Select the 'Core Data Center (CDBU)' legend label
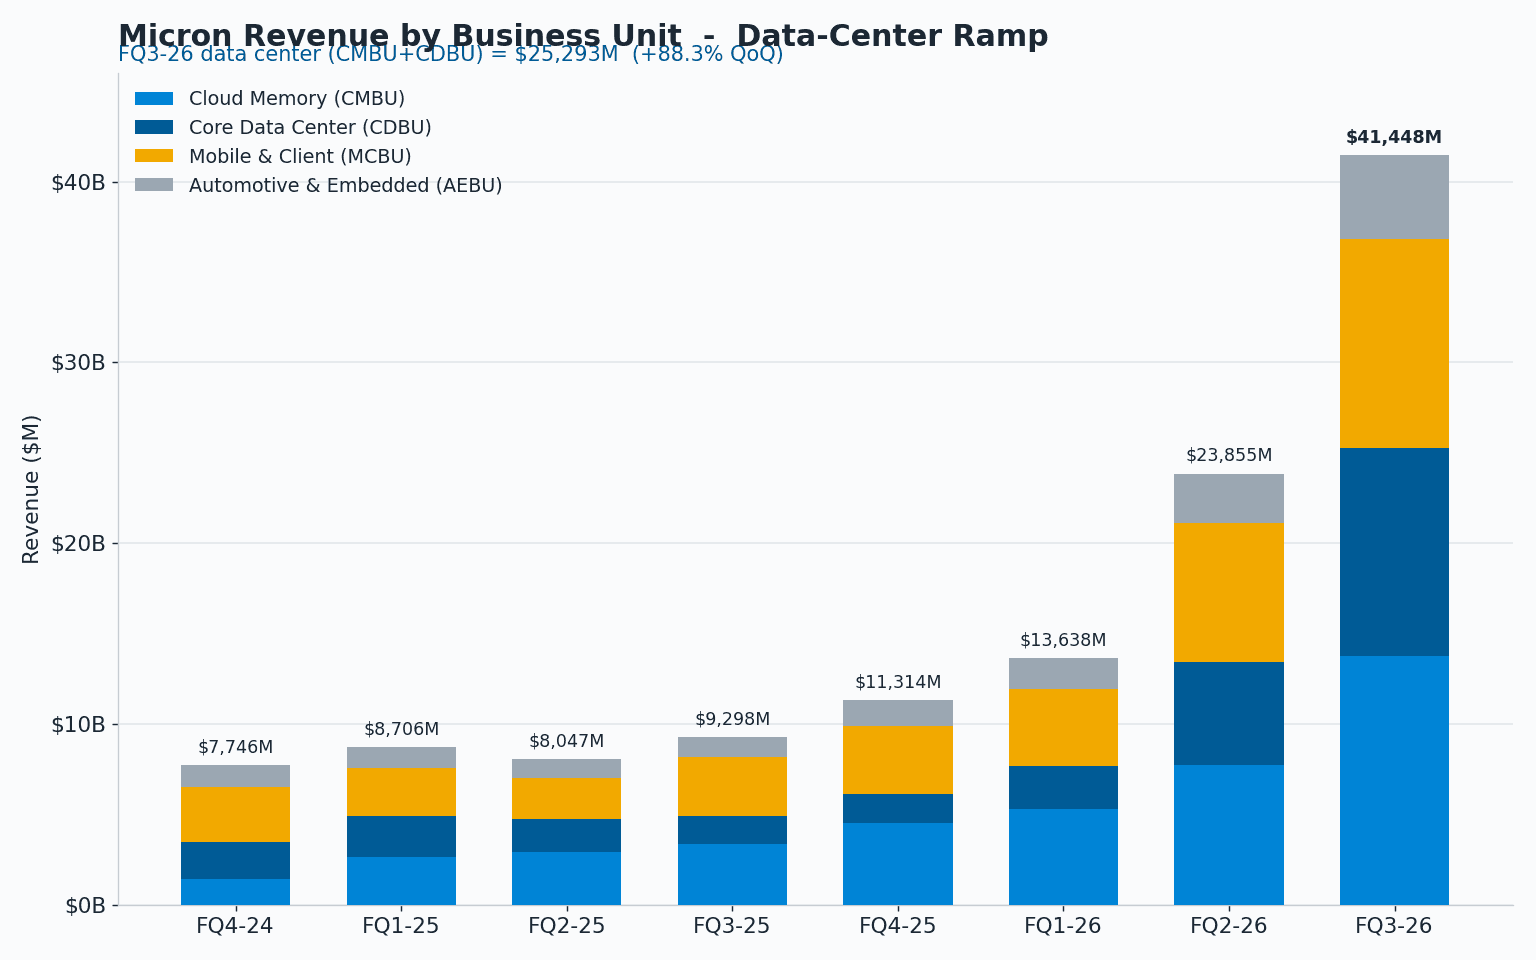The image size is (1536, 960). point(310,128)
